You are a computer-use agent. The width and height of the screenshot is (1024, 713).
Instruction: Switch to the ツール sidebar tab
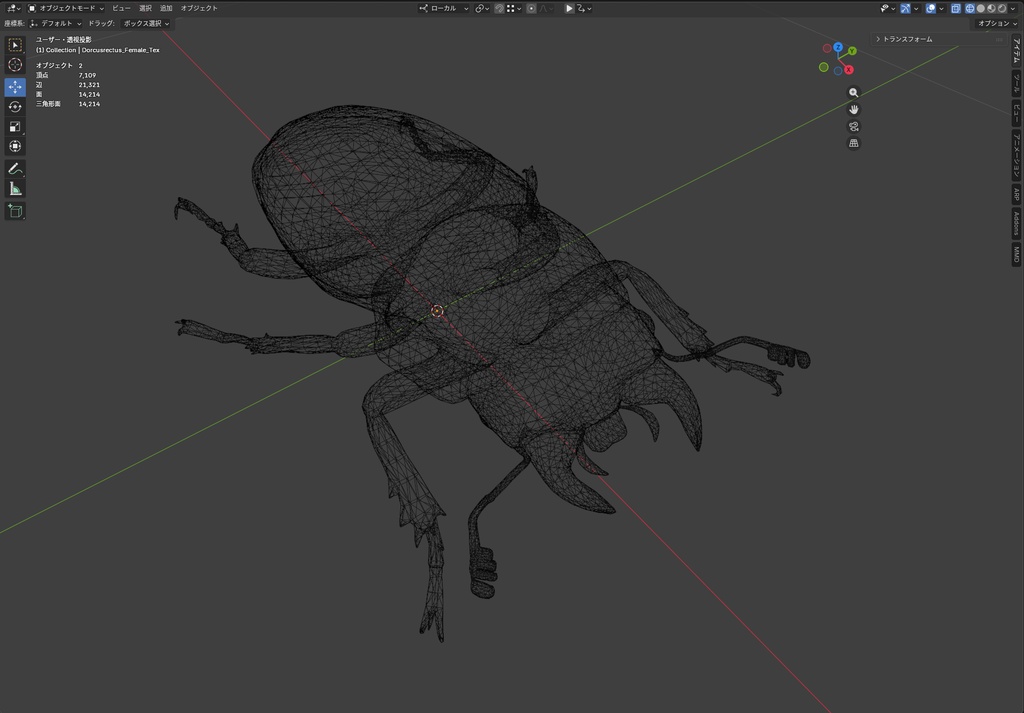1016,82
